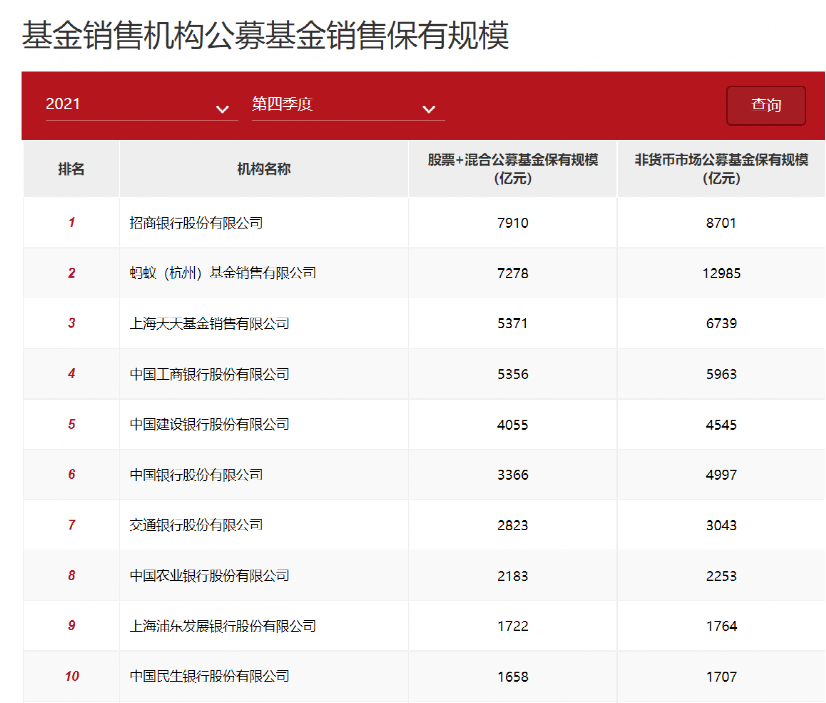This screenshot has height=703, width=826.
Task: Select the value 2183 for 农业银行
Action: pyautogui.click(x=513, y=576)
